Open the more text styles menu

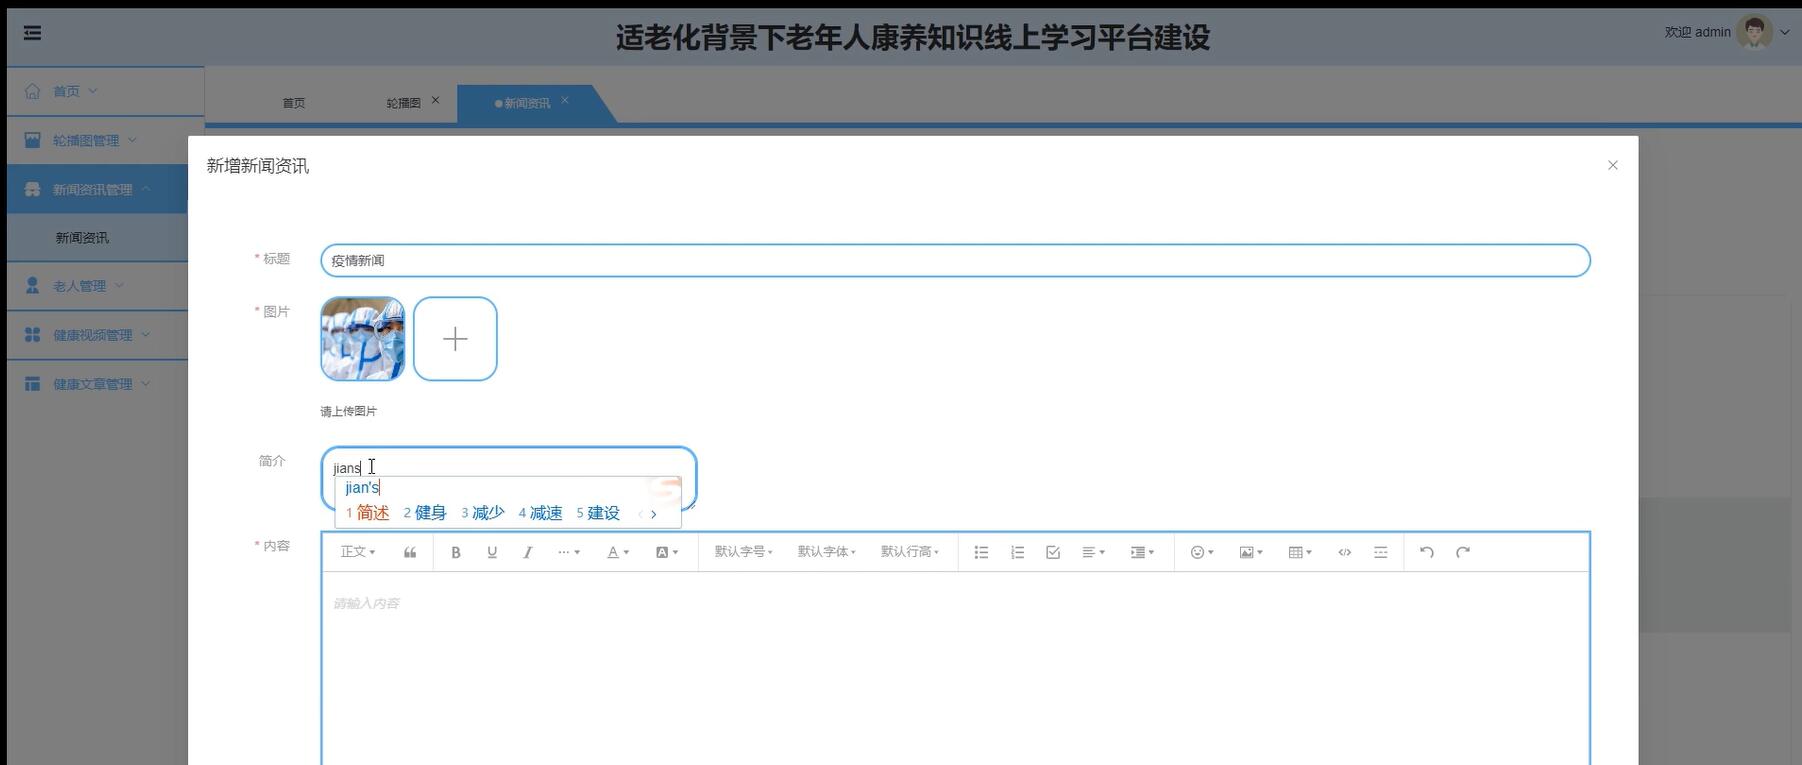569,552
